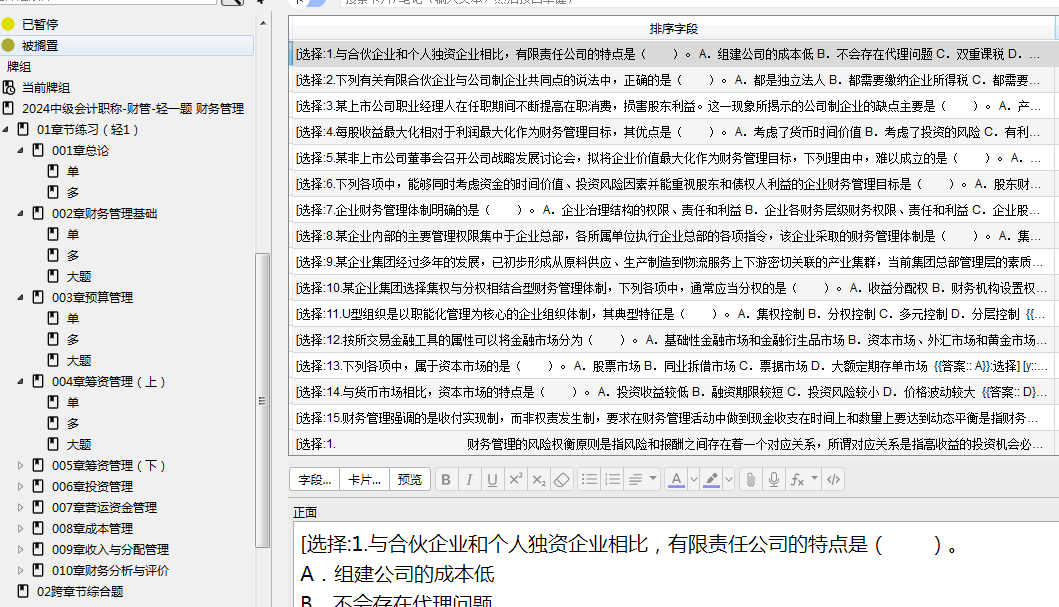Select 大题 subdeck under 002章财务管理基础
This screenshot has height=607, width=1059.
click(79, 276)
